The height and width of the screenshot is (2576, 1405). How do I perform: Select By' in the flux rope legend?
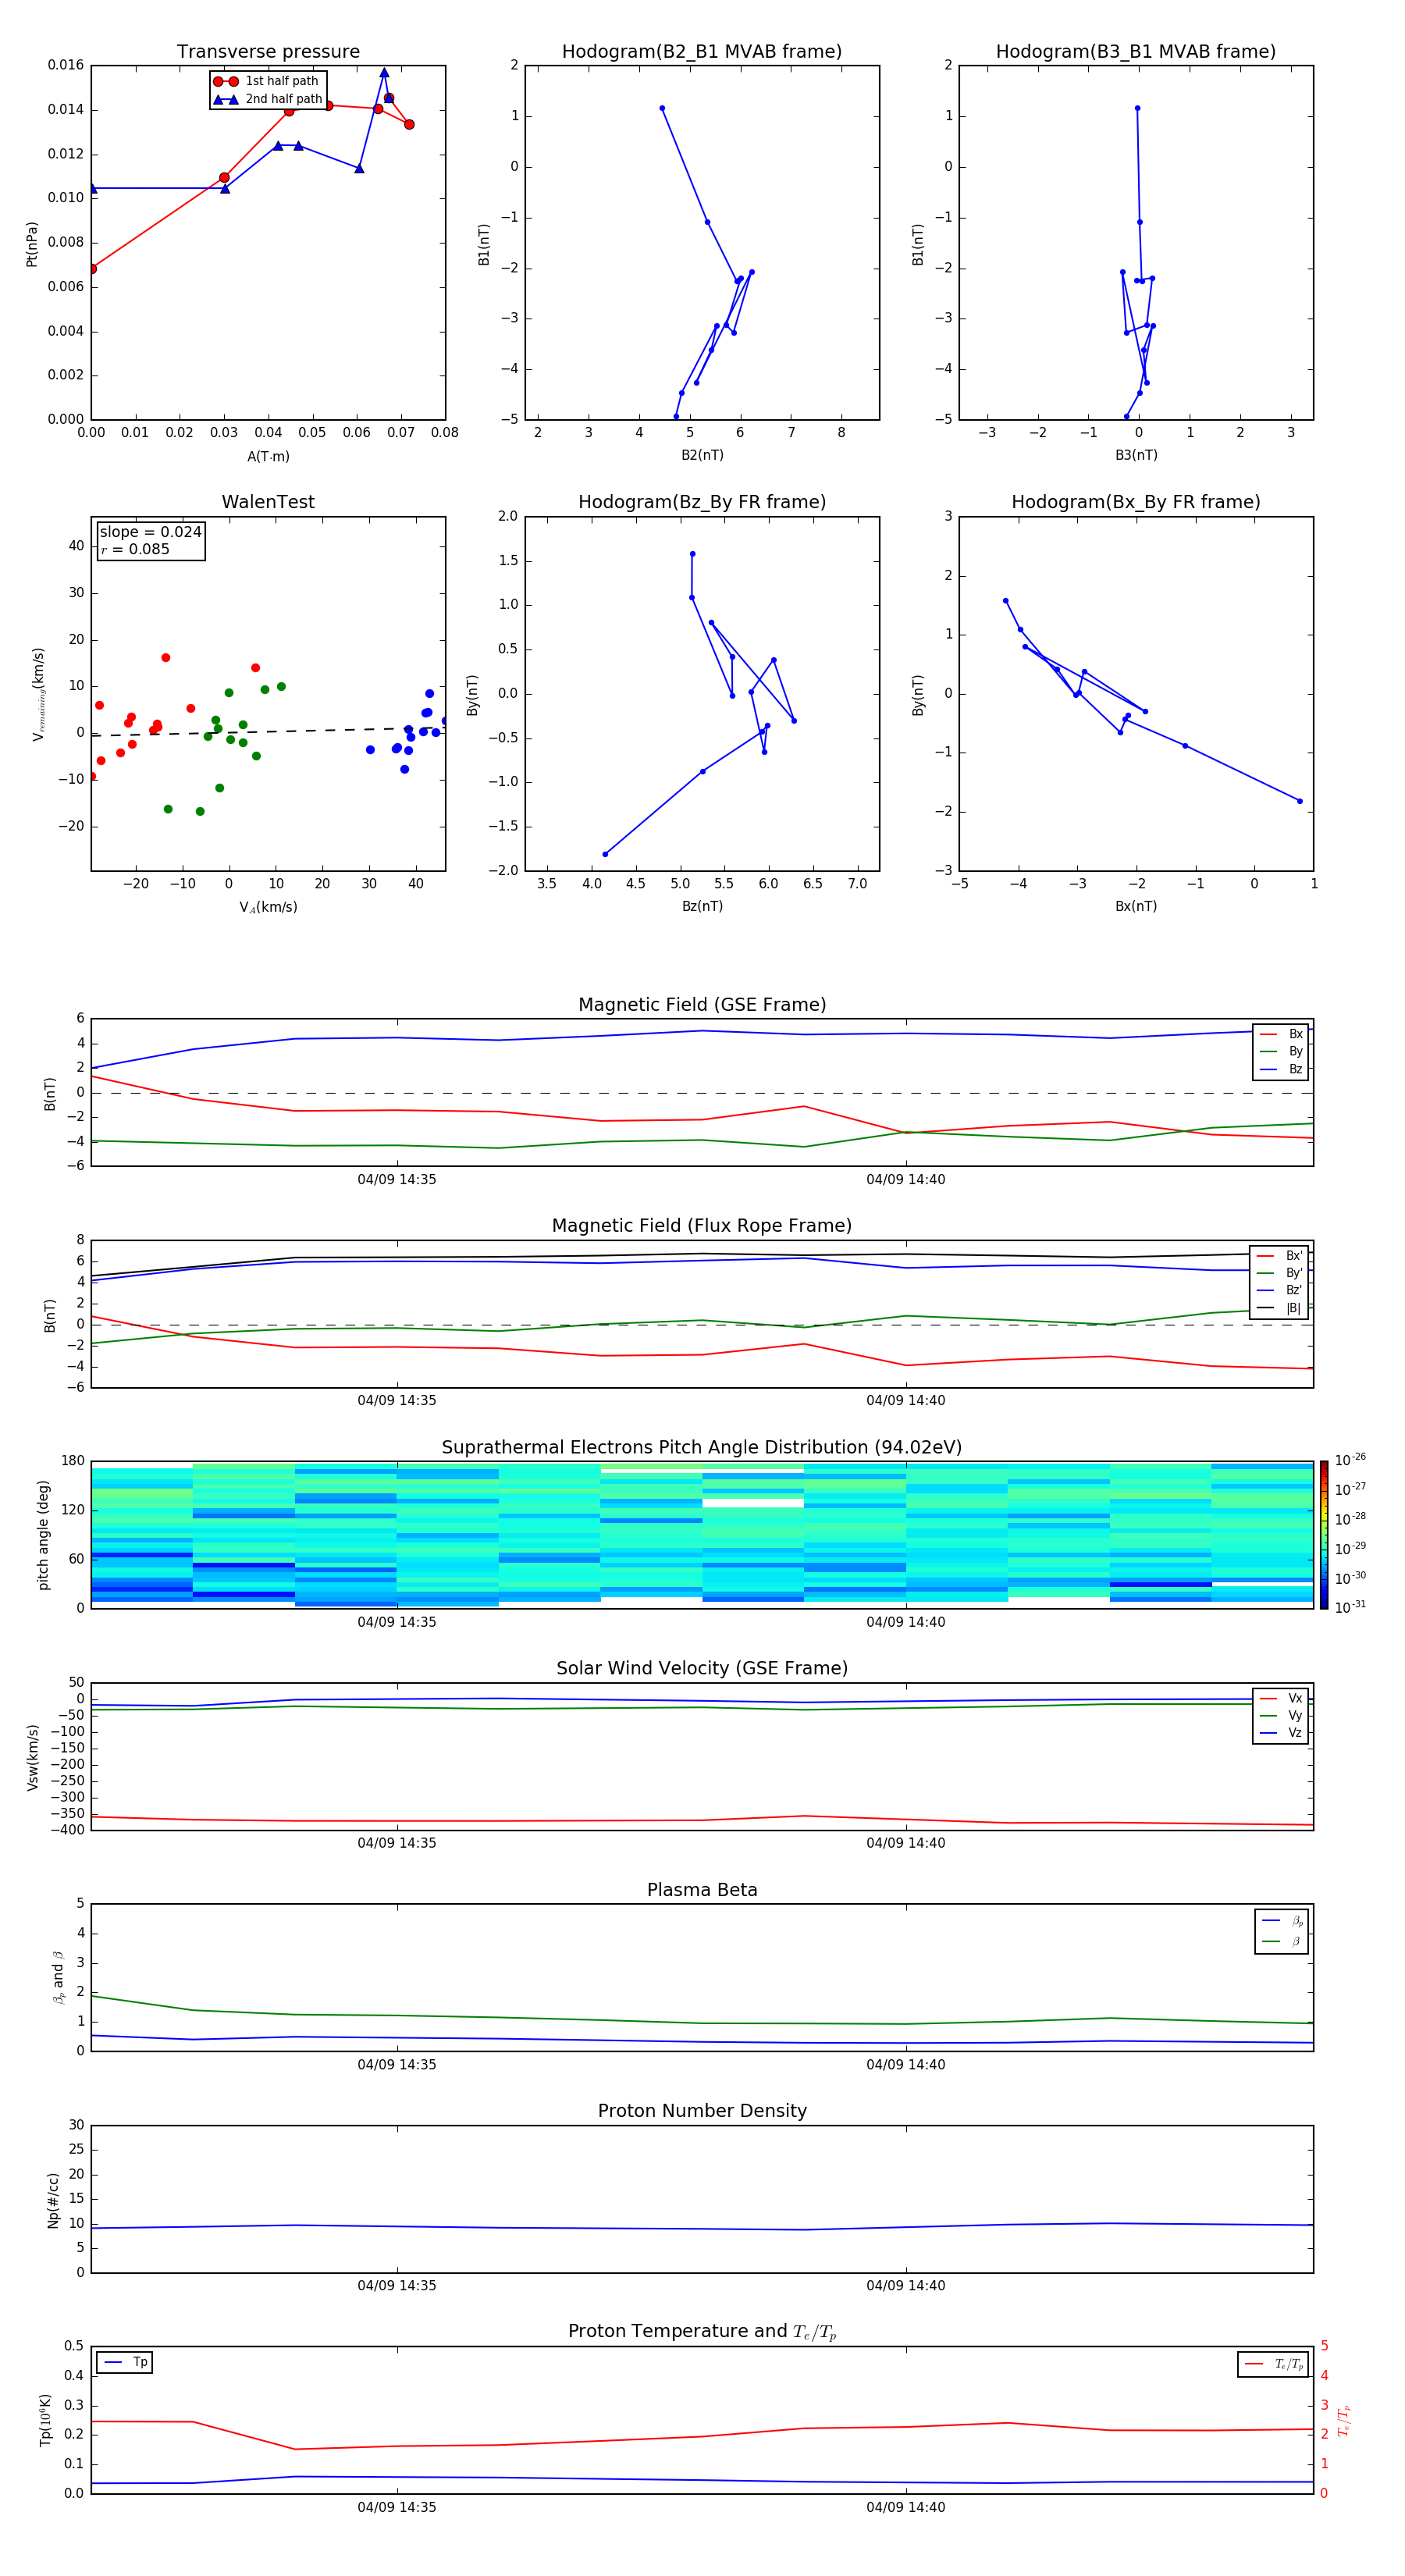pos(1280,1273)
